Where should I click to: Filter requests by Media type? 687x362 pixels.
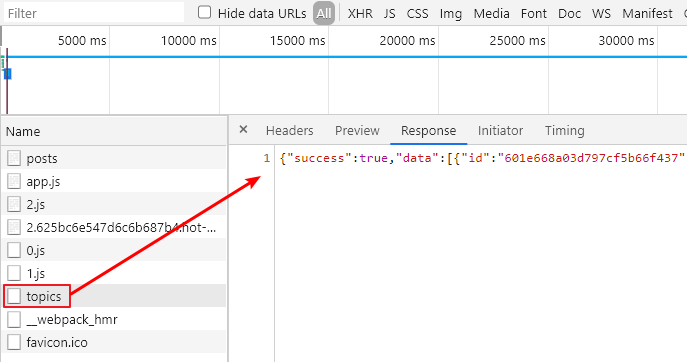pos(492,13)
